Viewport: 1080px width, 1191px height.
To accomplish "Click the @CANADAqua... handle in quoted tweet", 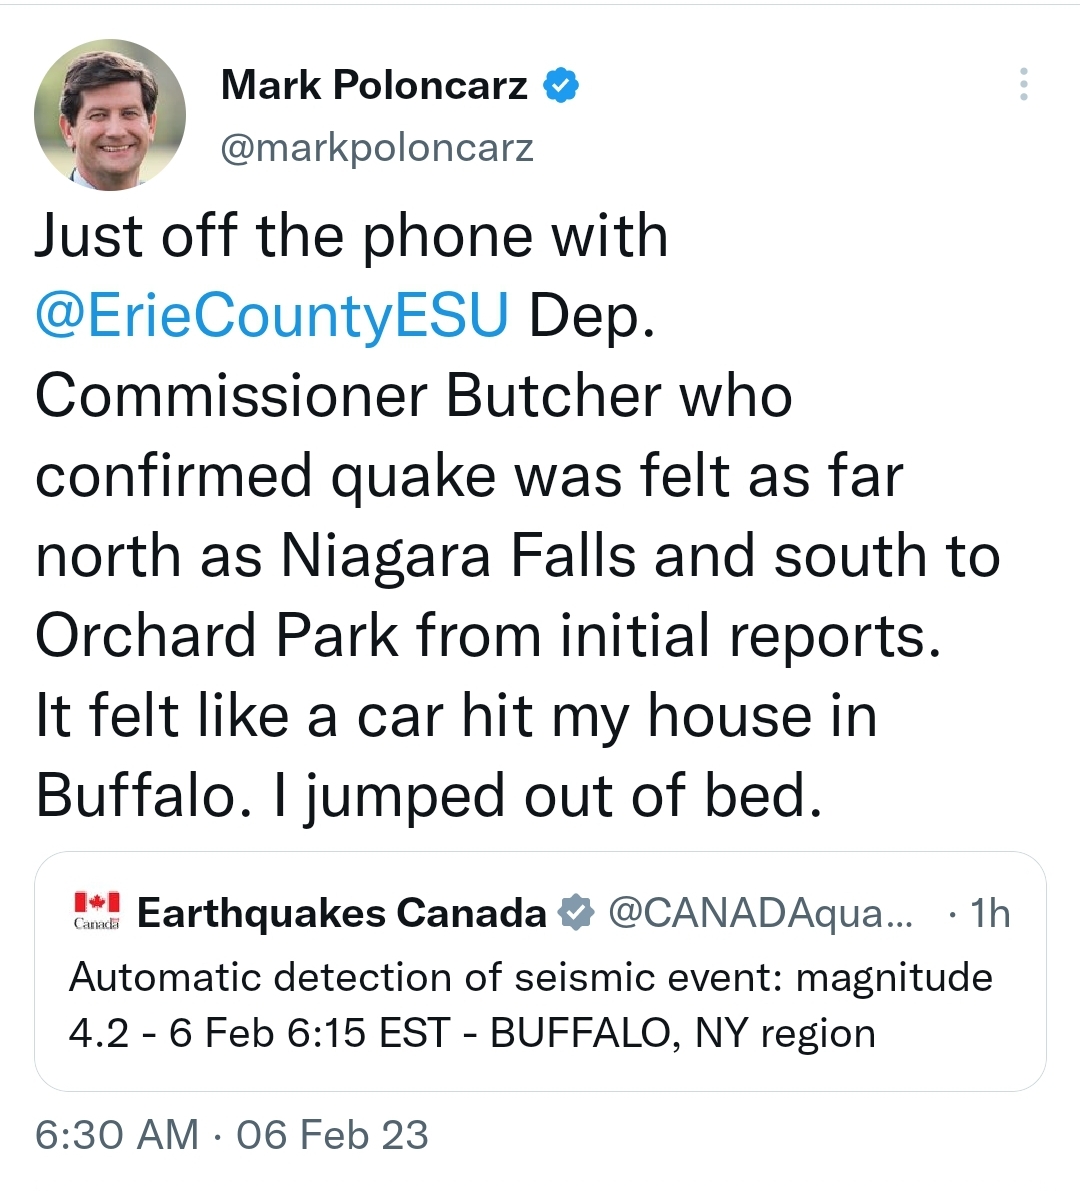I will tap(760, 913).
